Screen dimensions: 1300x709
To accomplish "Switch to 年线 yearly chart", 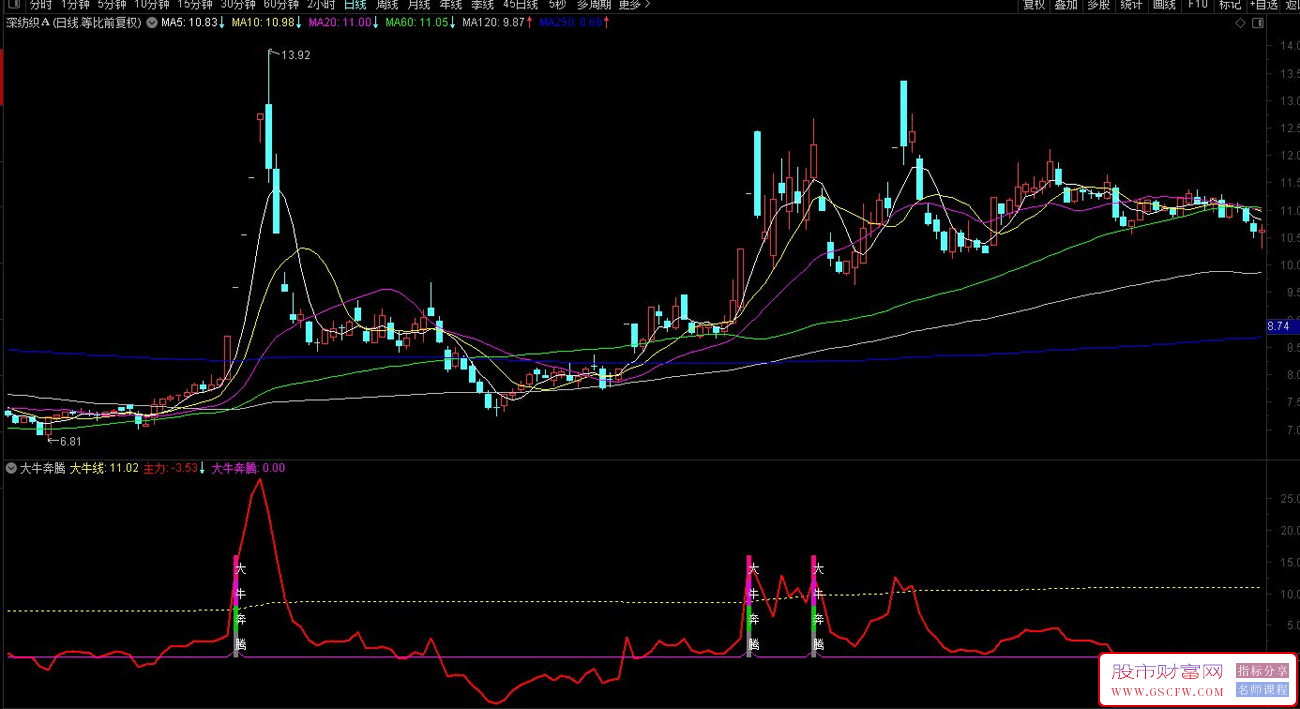I will coord(451,5).
